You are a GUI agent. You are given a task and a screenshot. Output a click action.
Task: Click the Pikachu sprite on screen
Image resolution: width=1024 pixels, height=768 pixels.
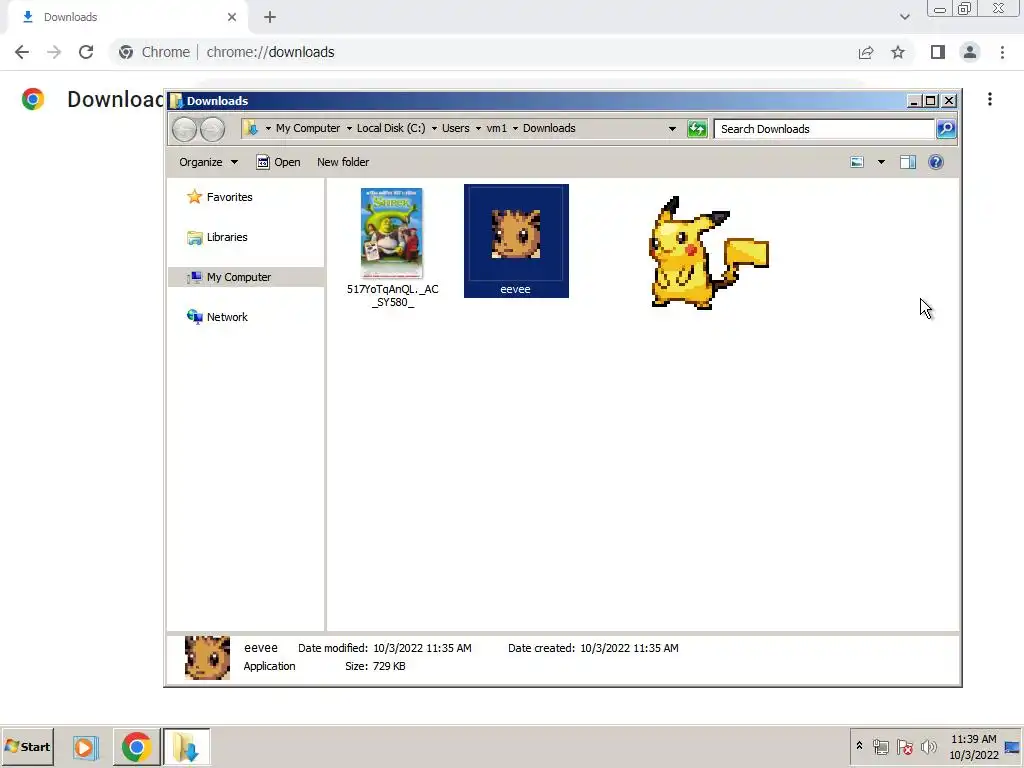[x=709, y=253]
